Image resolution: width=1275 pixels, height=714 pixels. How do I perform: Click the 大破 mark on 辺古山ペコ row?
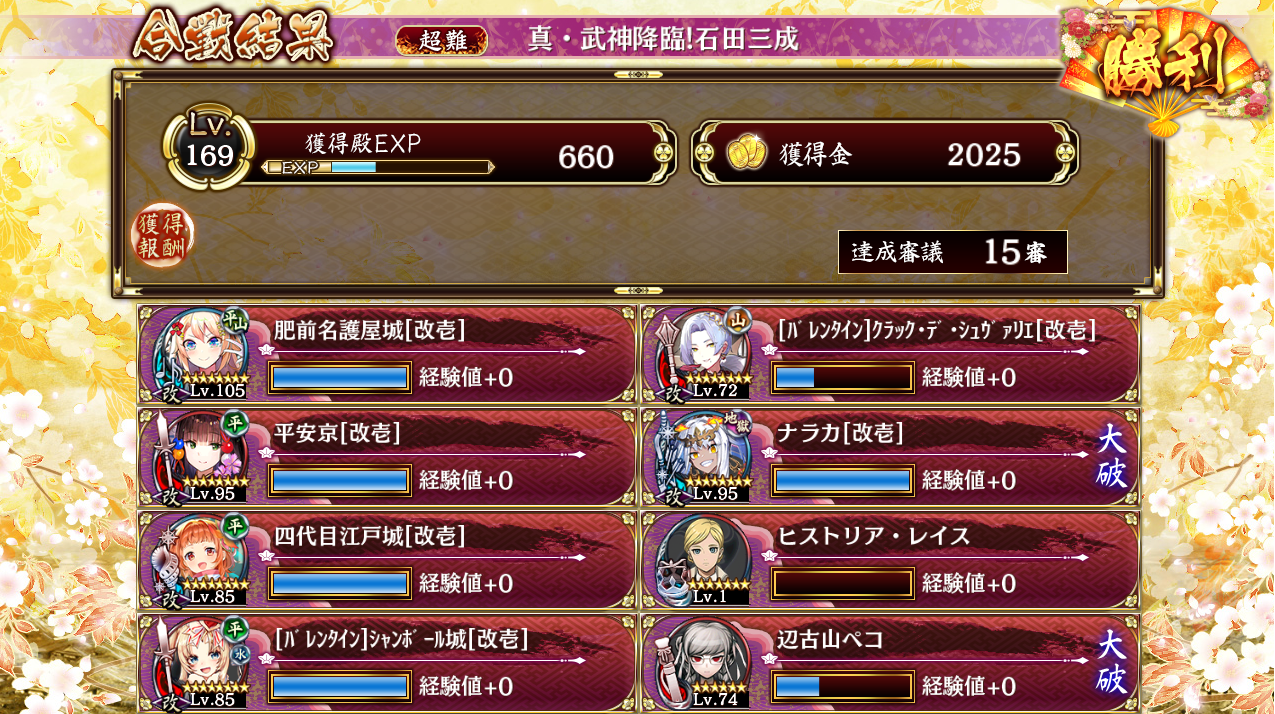[1111, 662]
